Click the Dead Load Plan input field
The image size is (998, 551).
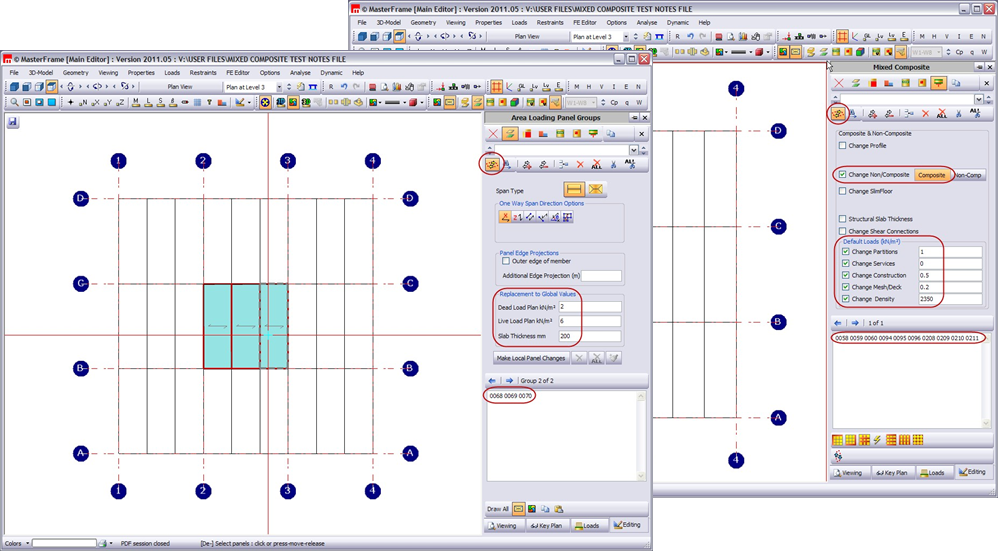pyautogui.click(x=589, y=307)
